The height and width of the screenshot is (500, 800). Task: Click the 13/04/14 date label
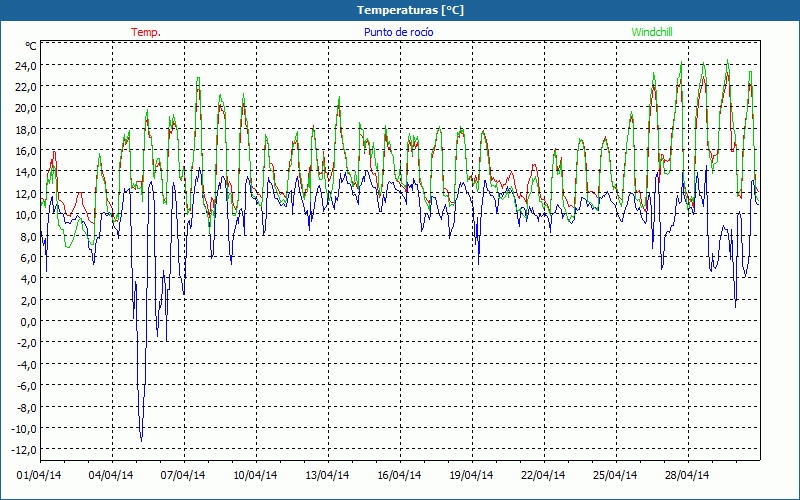click(327, 475)
